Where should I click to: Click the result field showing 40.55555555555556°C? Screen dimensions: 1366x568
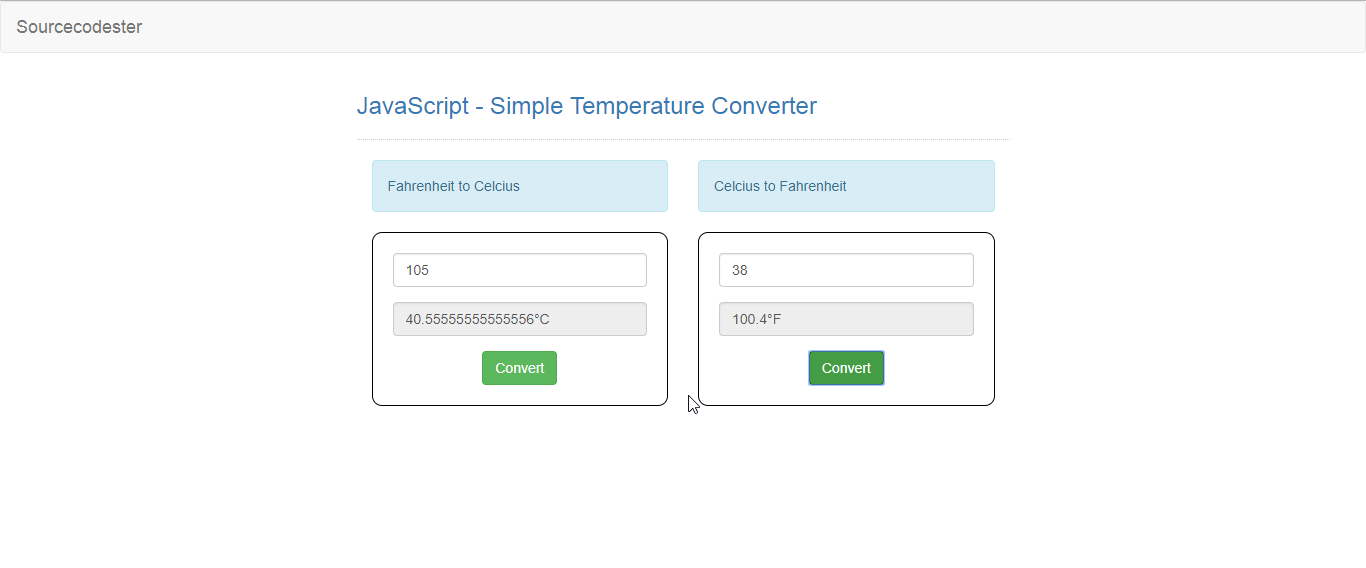[x=520, y=319]
